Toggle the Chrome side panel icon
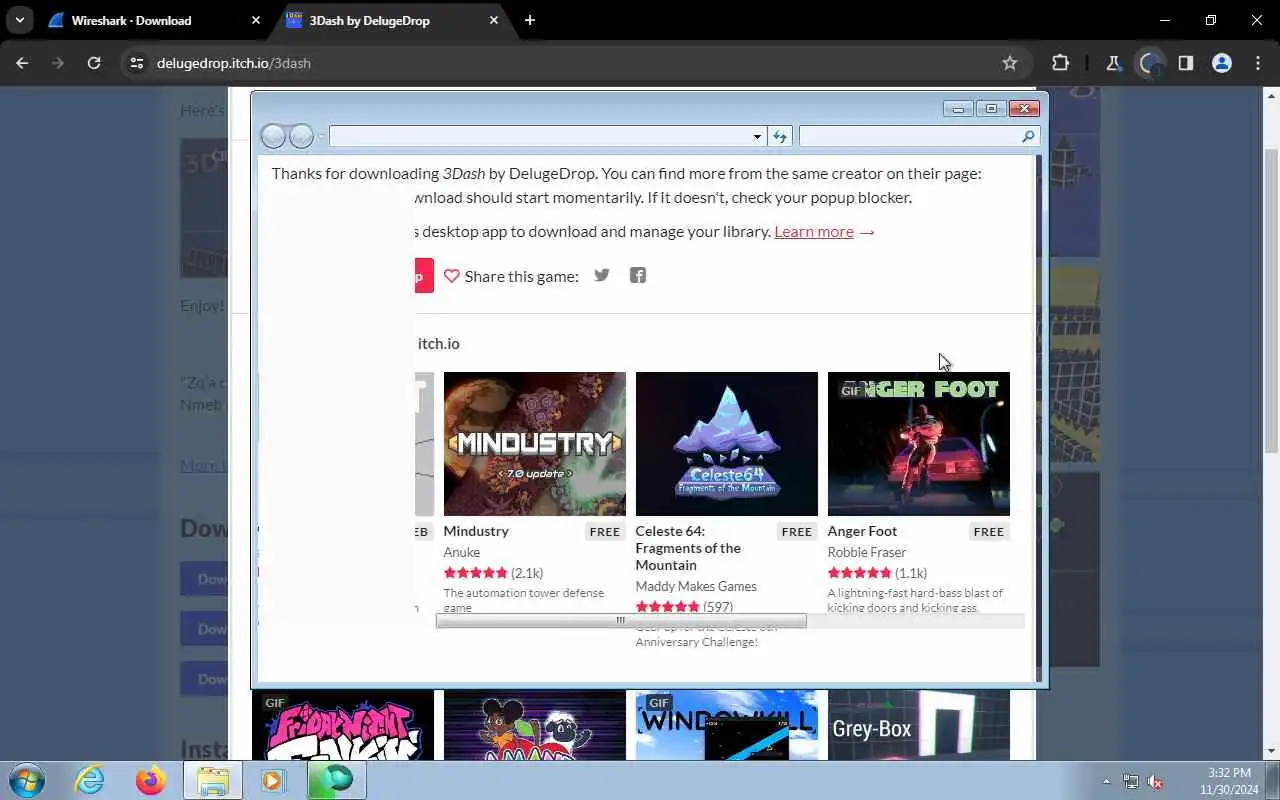Viewport: 1280px width, 800px height. [1186, 63]
